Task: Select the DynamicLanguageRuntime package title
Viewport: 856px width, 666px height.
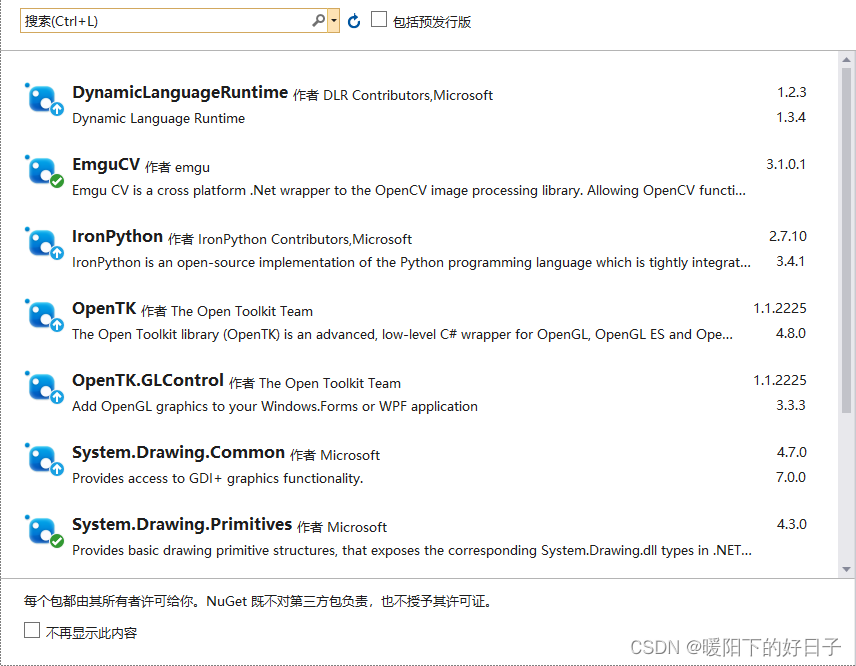Action: [180, 93]
